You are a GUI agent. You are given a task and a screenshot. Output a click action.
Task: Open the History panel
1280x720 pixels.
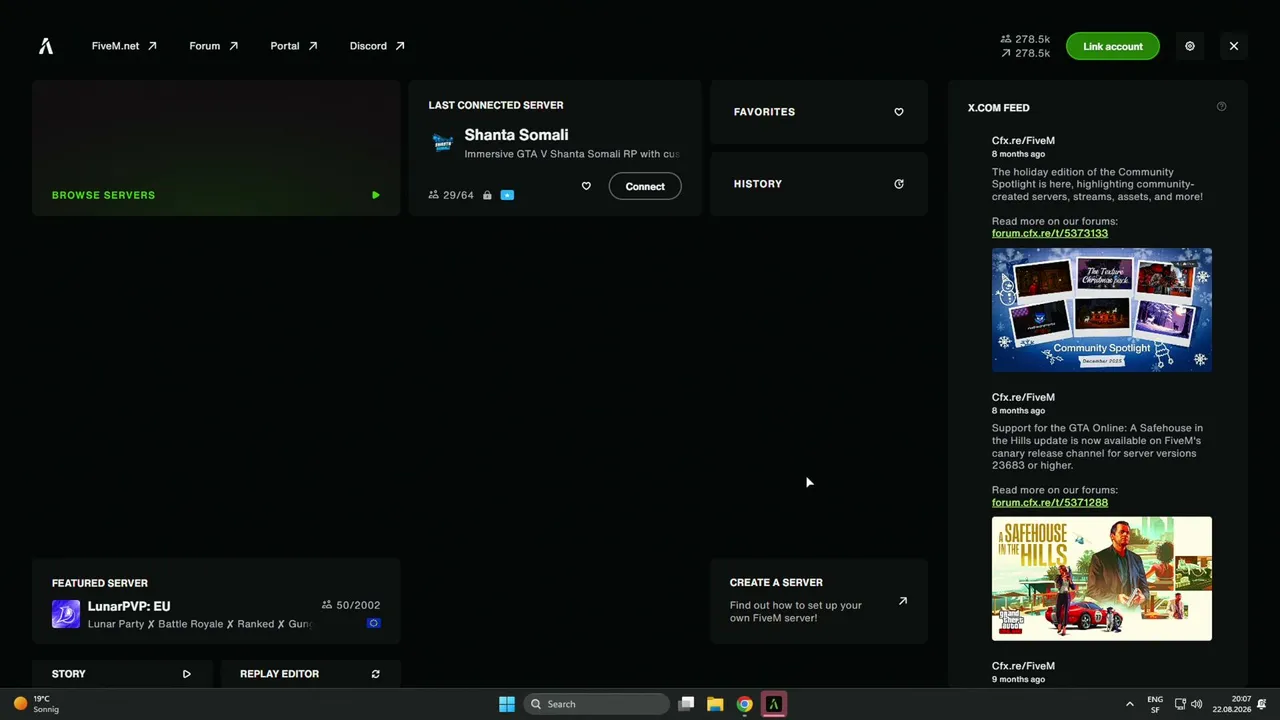coord(819,184)
